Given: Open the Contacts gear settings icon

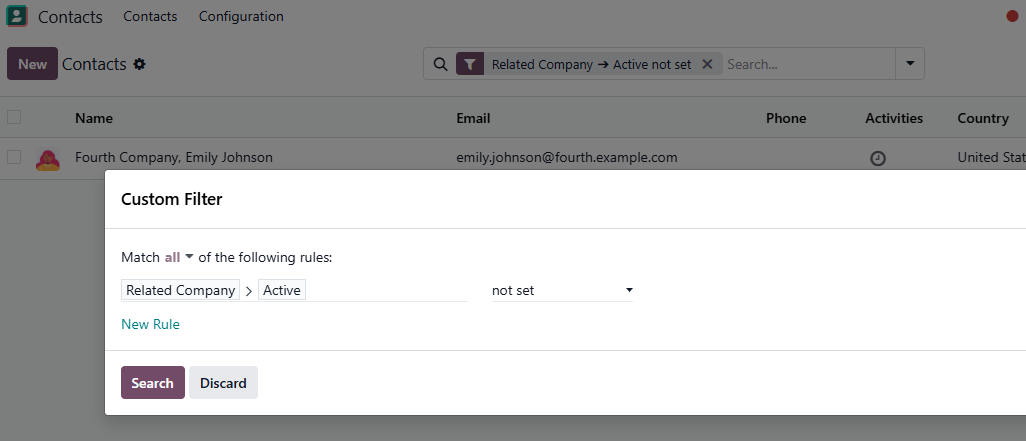Looking at the screenshot, I should 140,64.
